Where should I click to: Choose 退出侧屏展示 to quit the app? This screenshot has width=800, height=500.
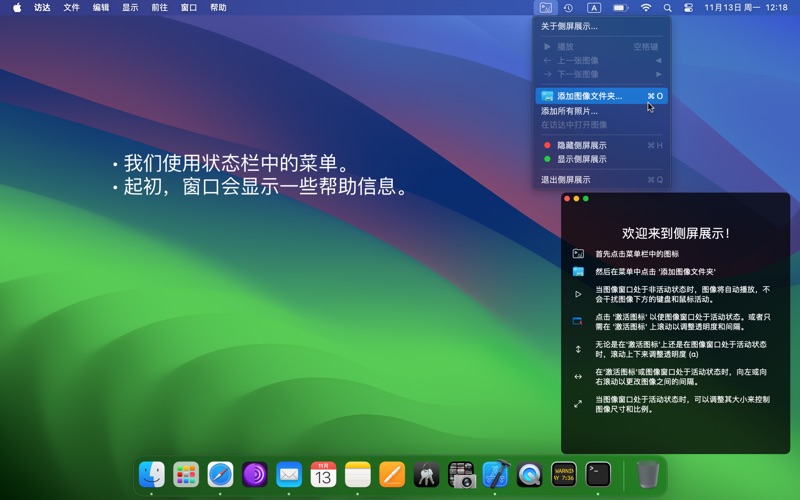565,180
